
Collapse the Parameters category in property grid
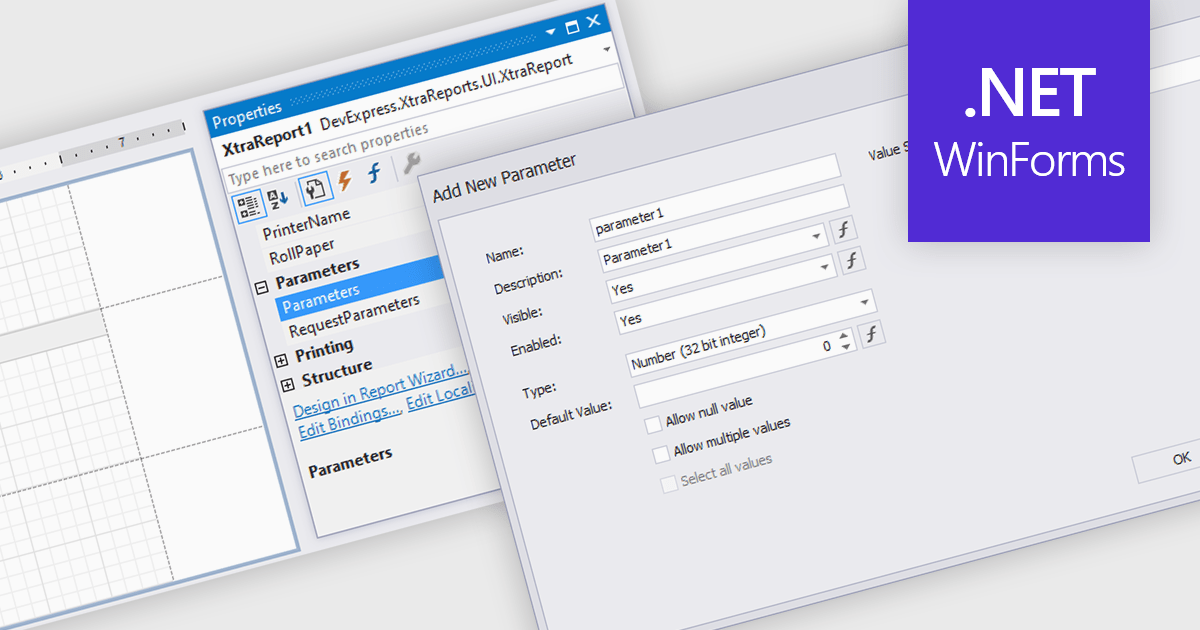pyautogui.click(x=262, y=286)
